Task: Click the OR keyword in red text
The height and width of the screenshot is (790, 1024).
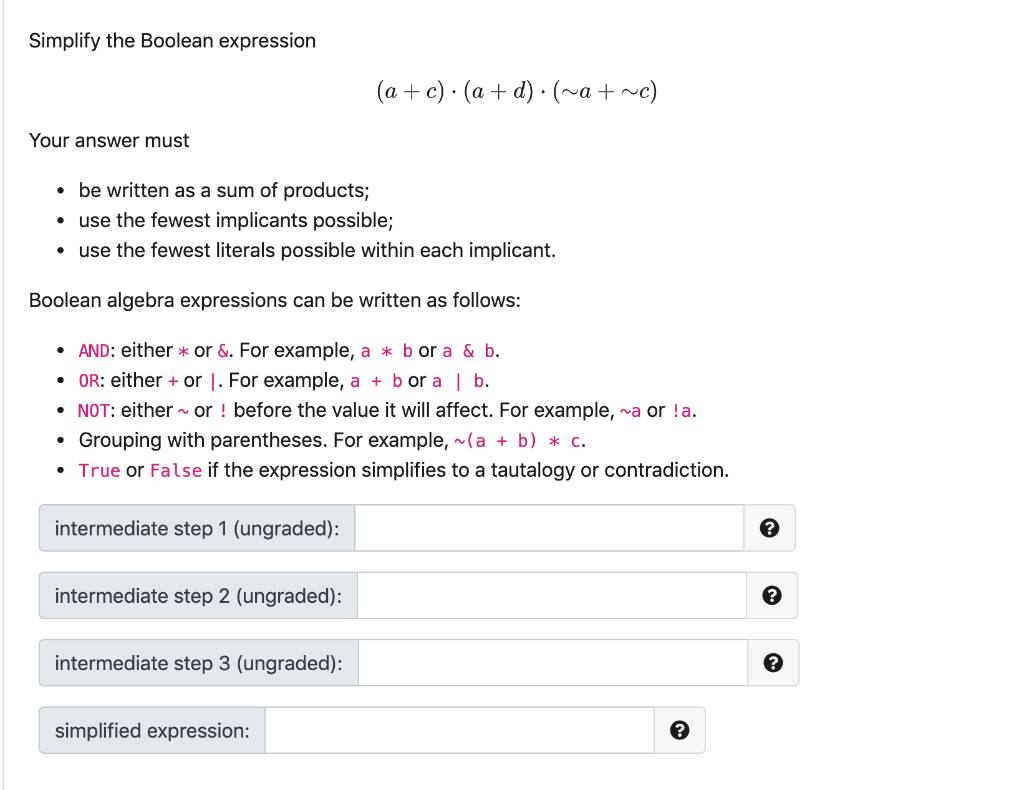Action: (x=89, y=380)
